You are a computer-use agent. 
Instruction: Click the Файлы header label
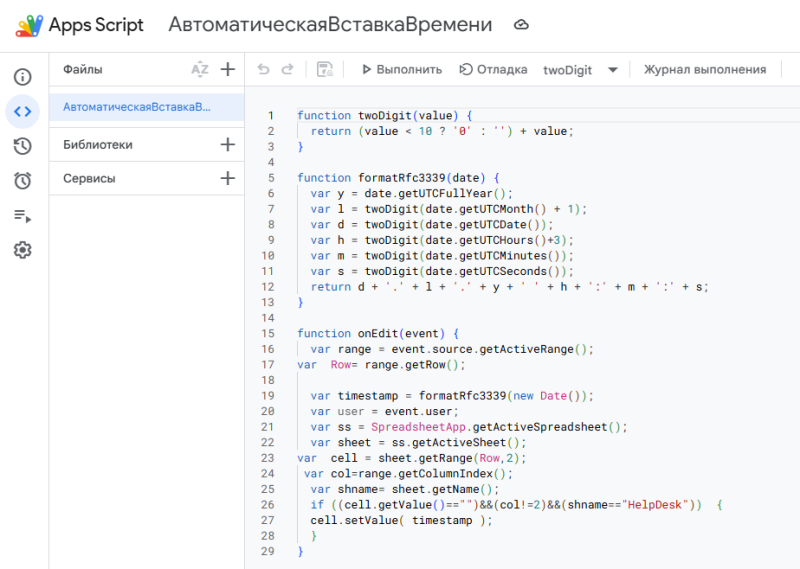pos(83,69)
